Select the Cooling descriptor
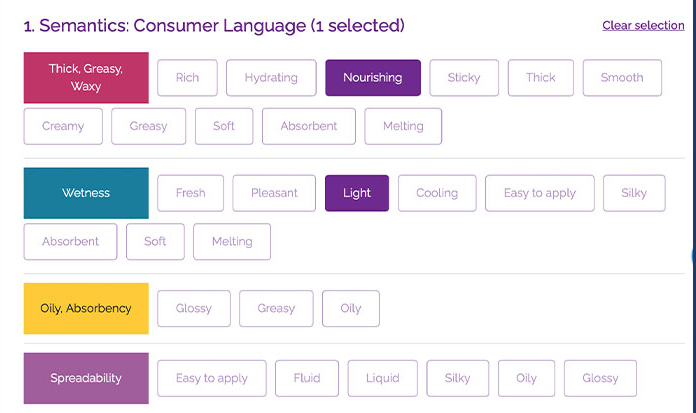696x413 pixels. point(437,193)
